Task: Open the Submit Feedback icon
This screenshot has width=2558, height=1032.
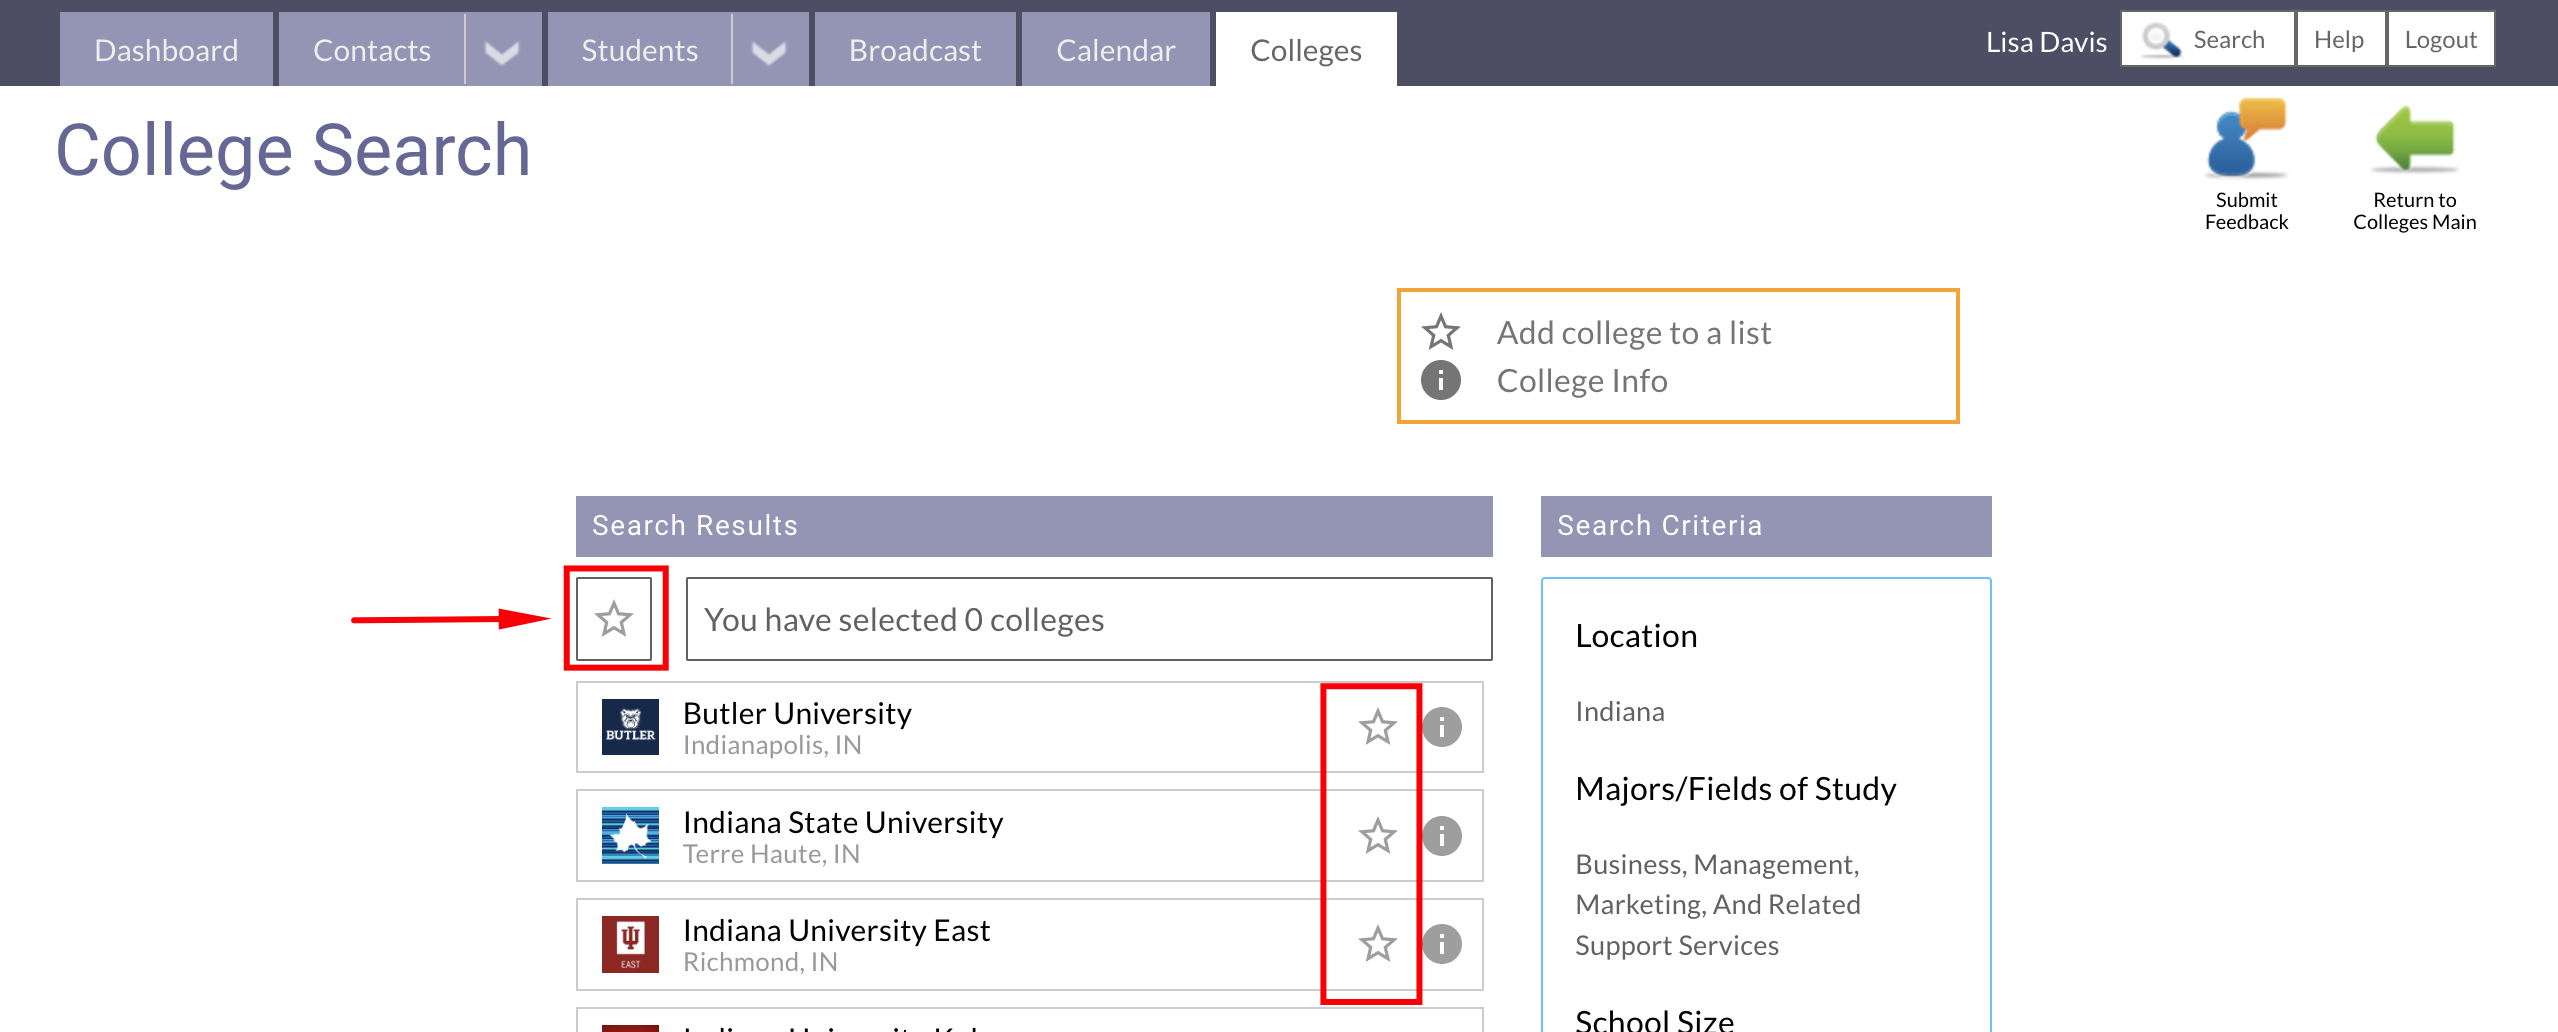Action: point(2243,140)
